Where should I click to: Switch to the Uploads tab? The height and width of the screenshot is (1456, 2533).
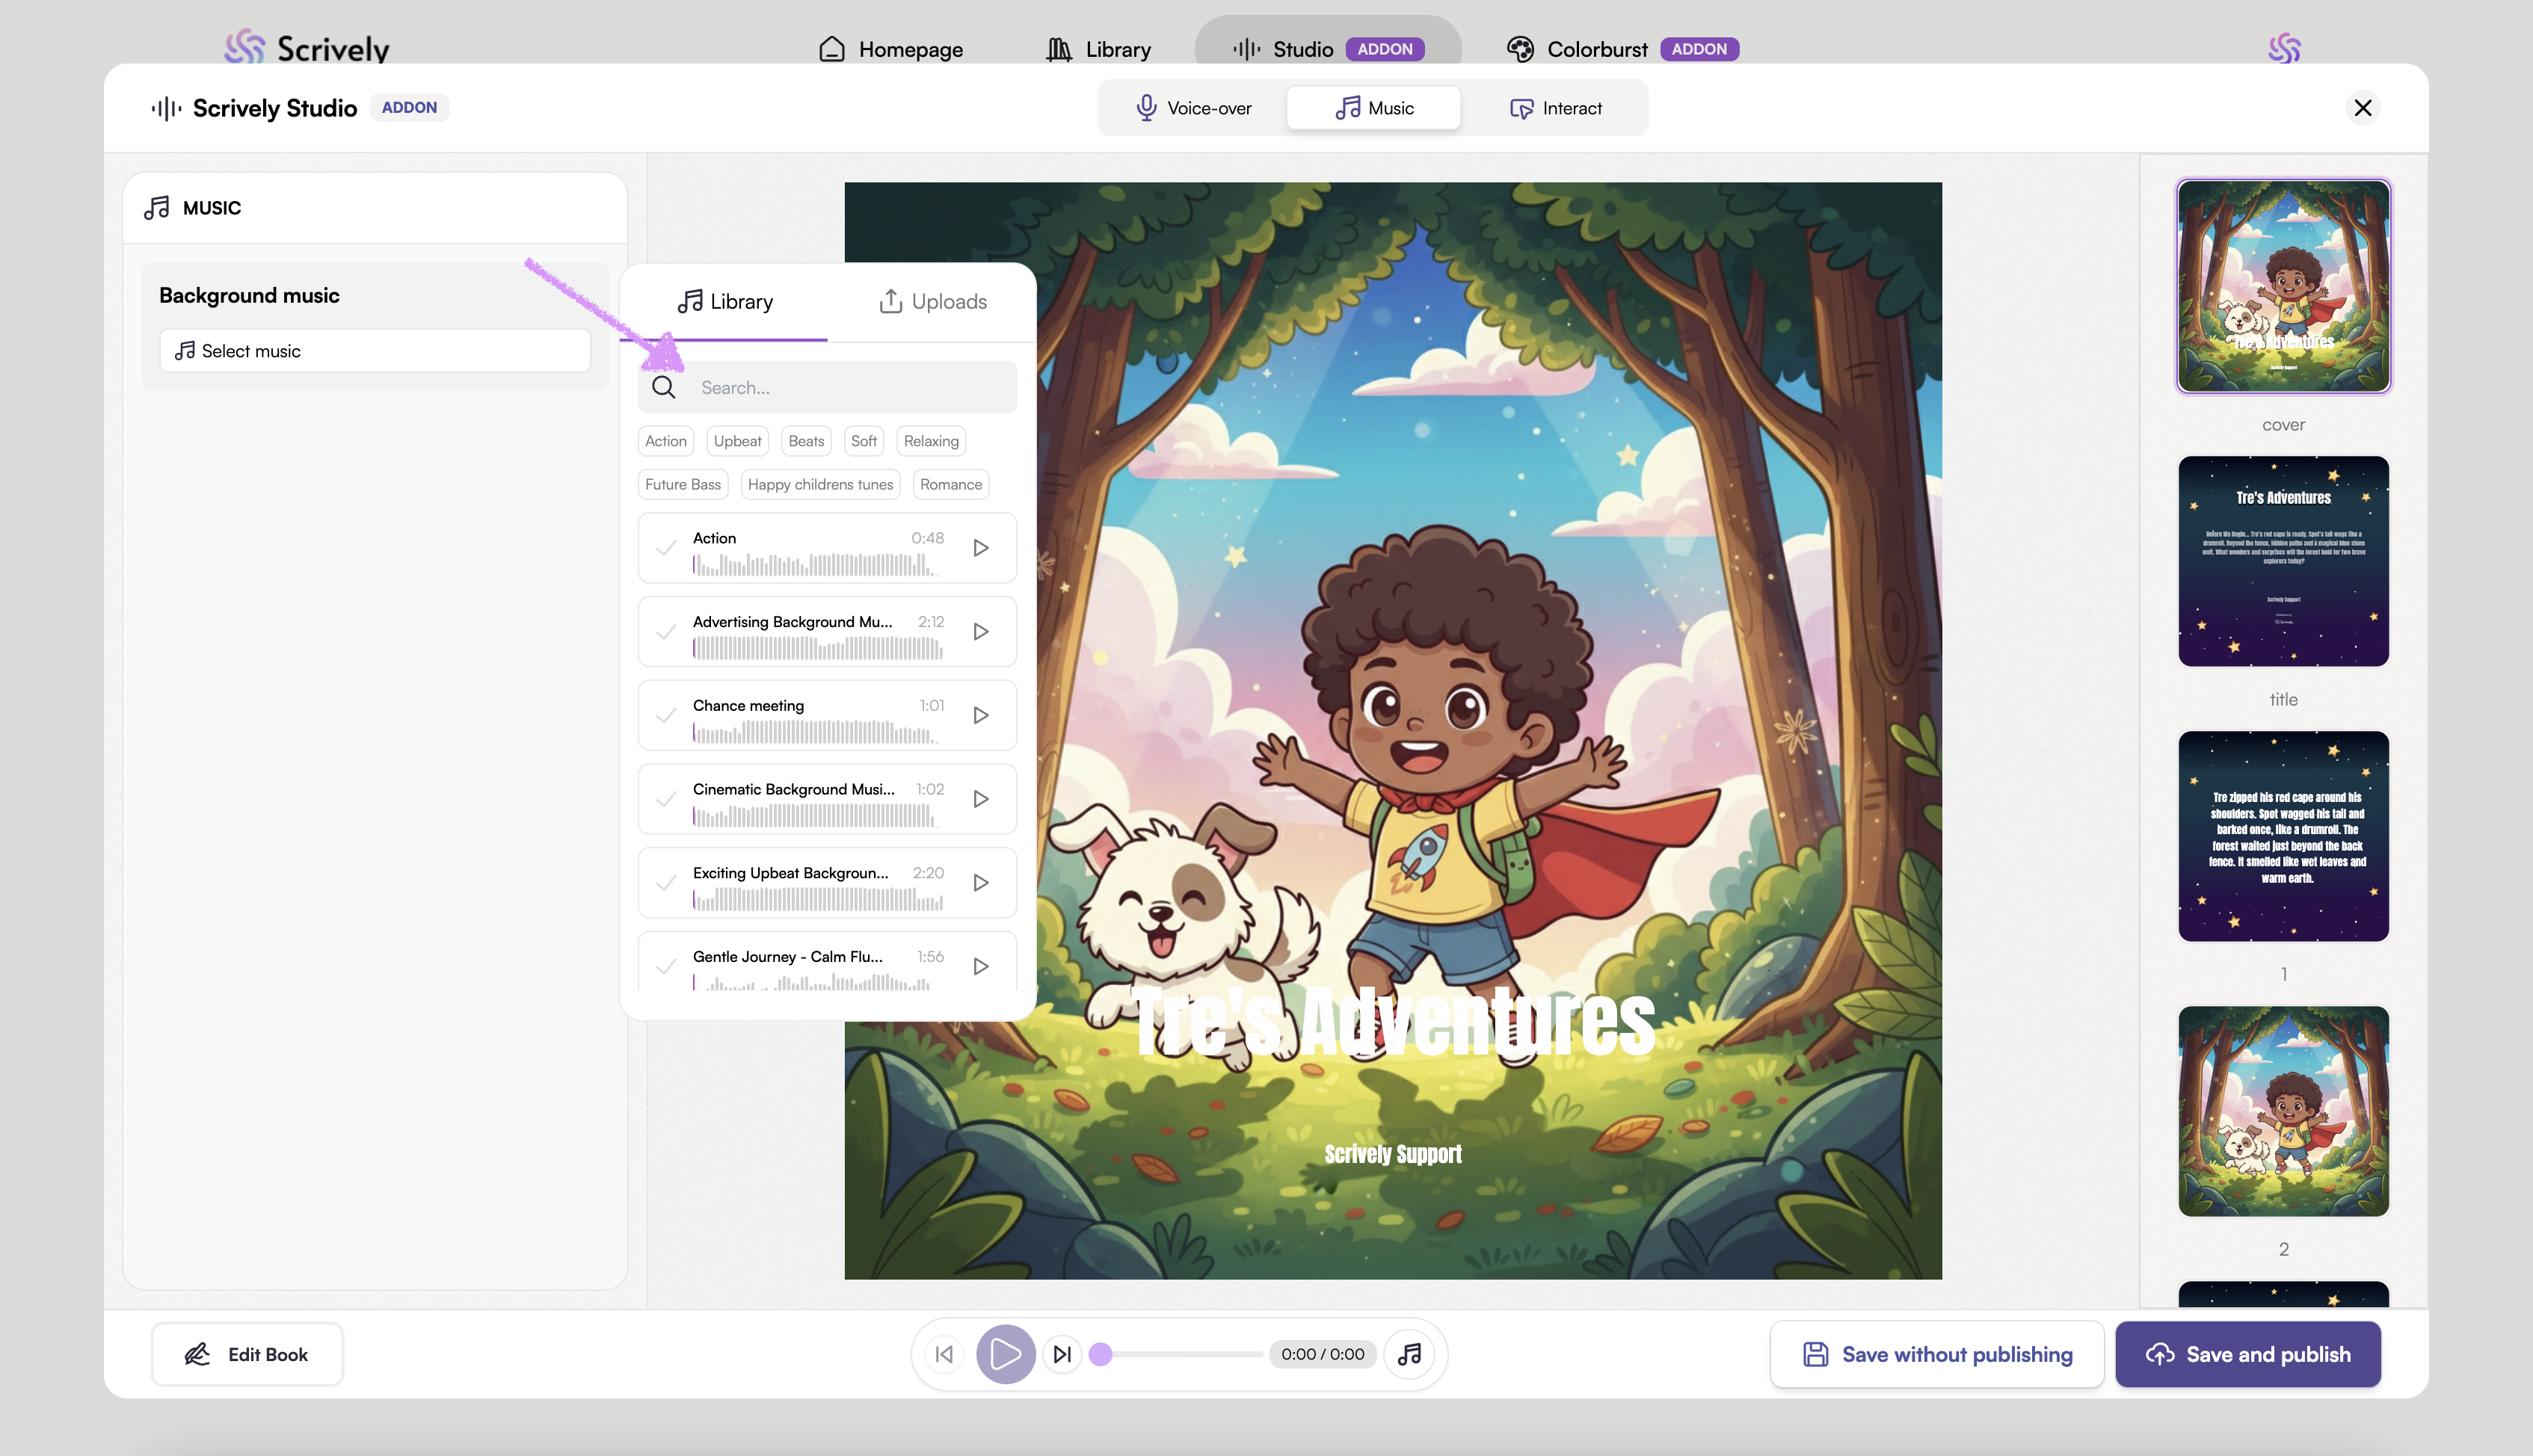click(x=932, y=301)
